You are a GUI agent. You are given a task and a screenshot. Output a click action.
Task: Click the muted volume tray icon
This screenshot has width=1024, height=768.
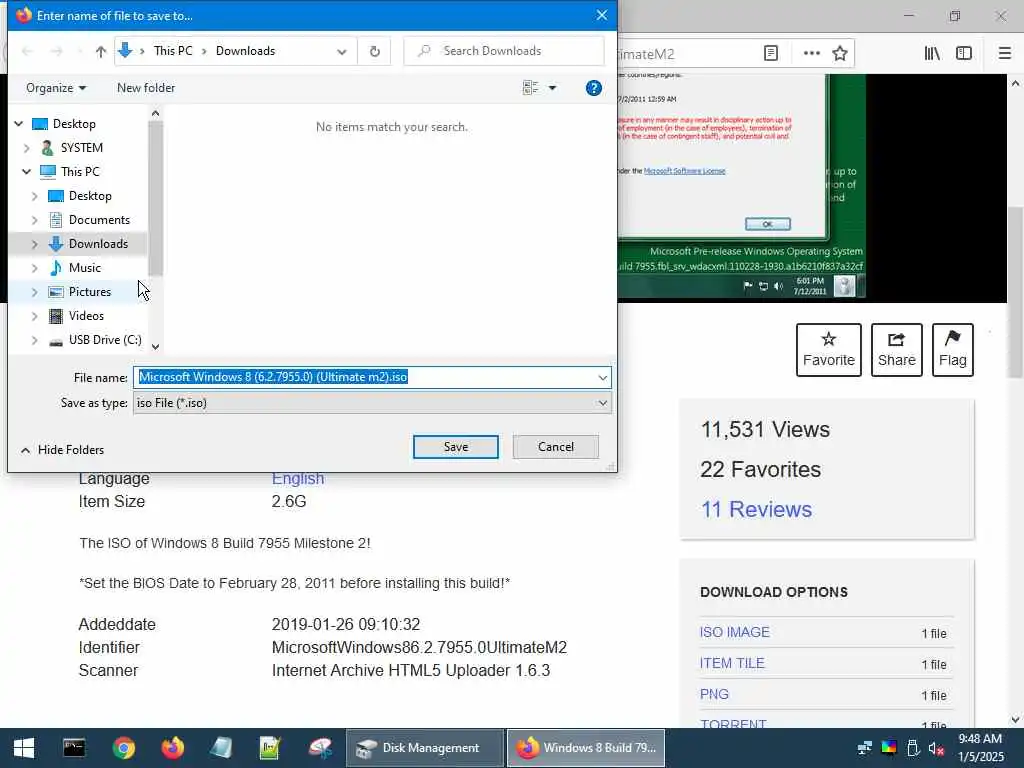[936, 748]
